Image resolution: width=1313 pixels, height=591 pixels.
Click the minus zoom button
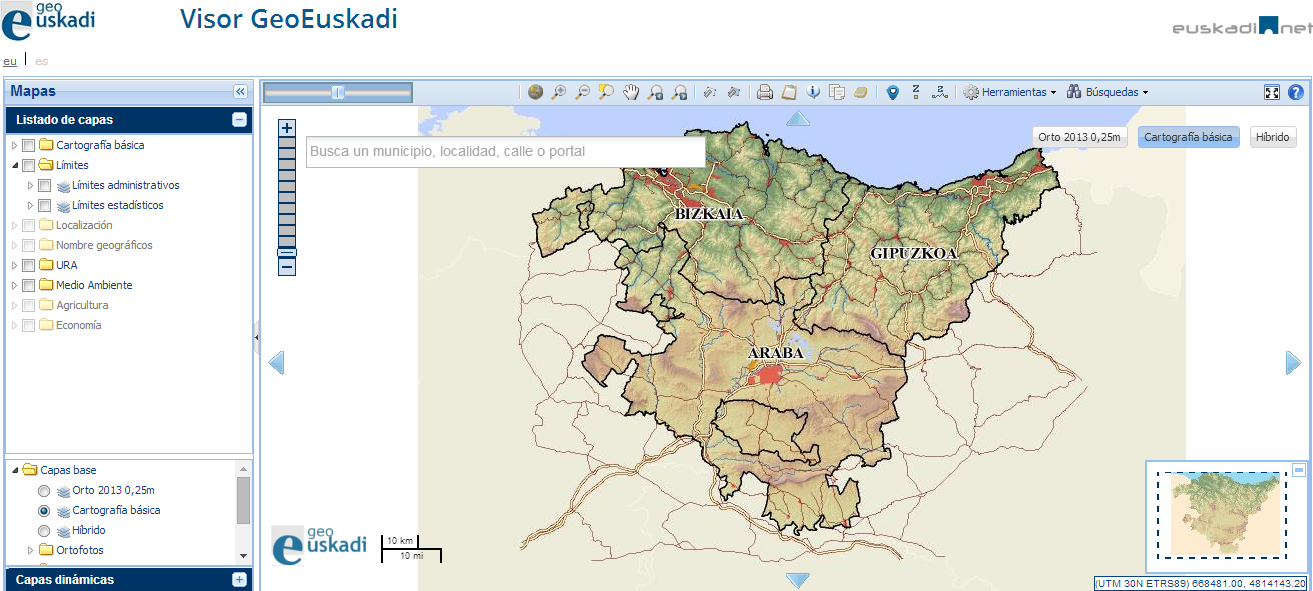click(x=287, y=267)
